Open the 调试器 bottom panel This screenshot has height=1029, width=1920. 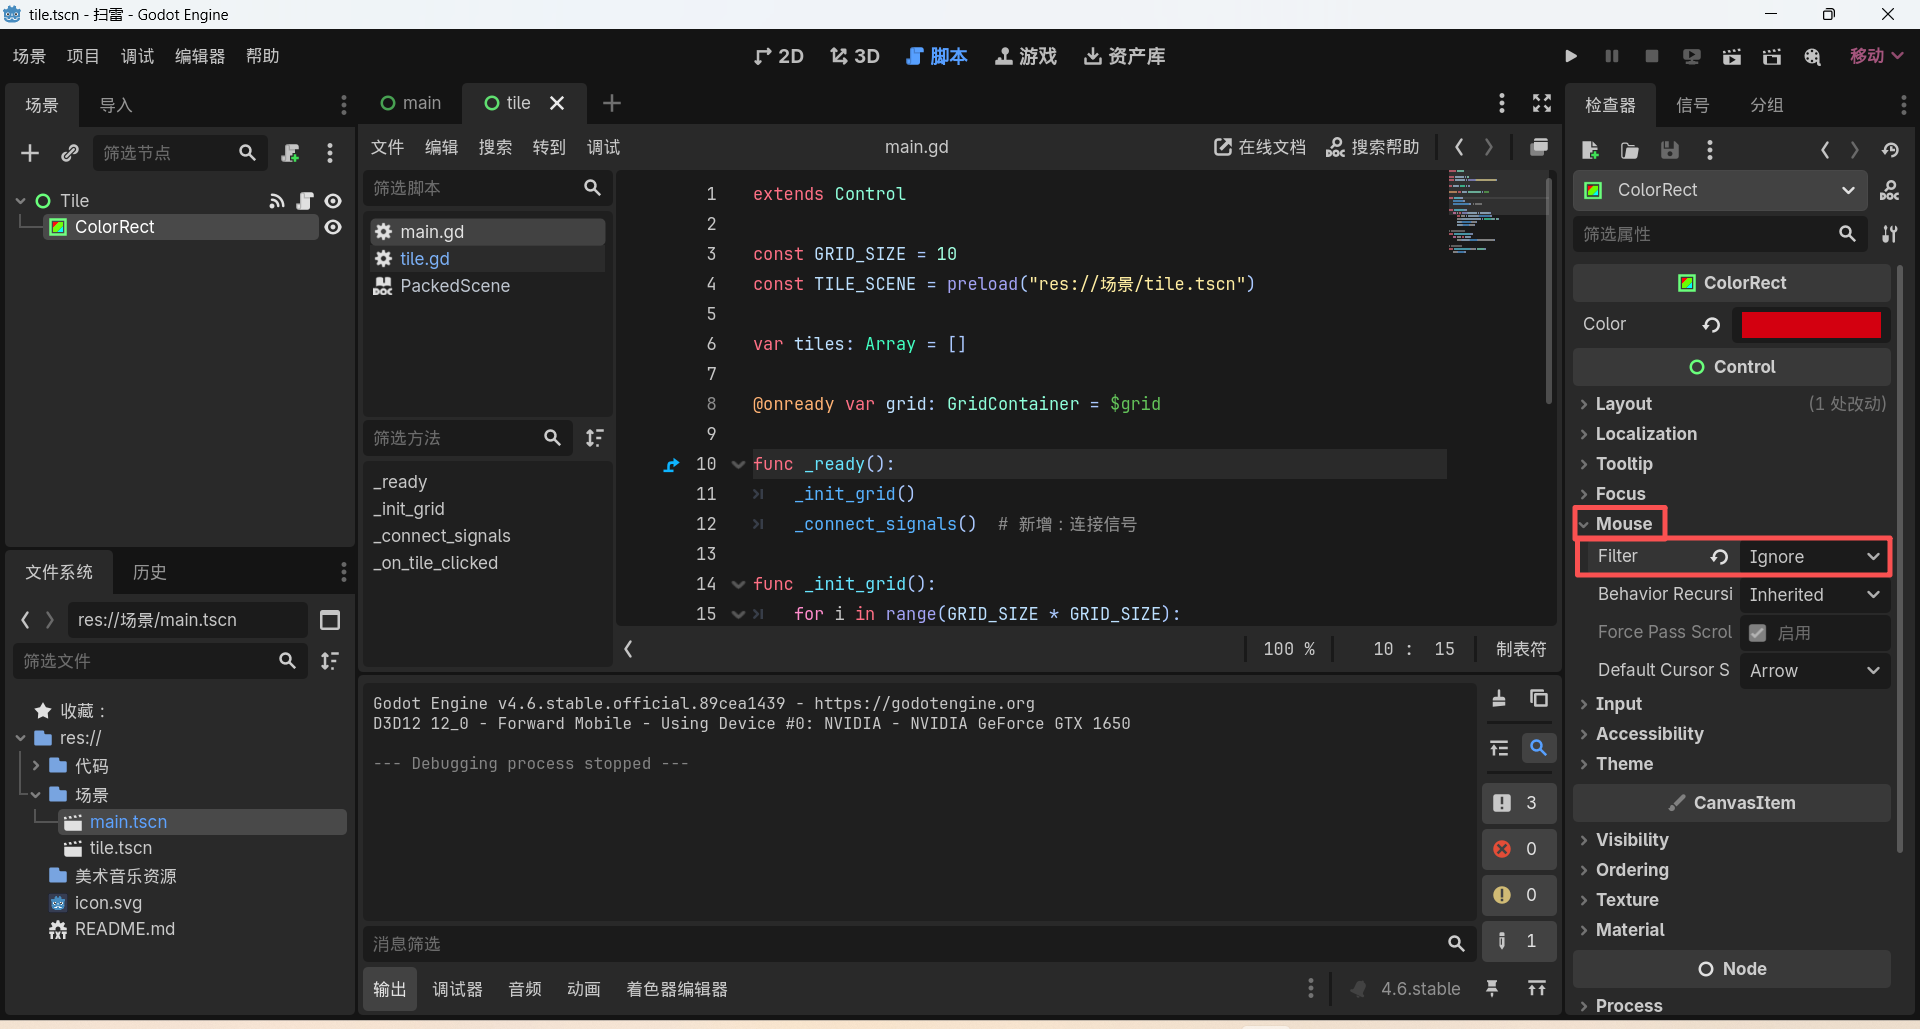[457, 989]
